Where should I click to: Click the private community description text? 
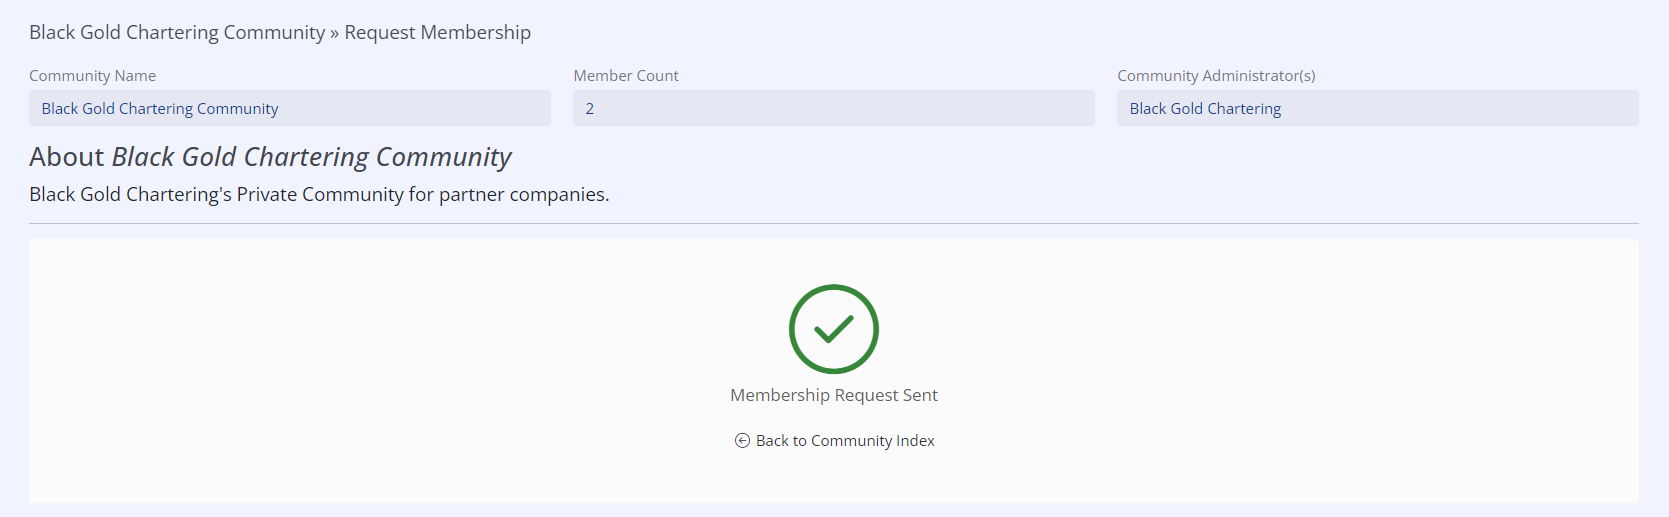click(x=319, y=194)
